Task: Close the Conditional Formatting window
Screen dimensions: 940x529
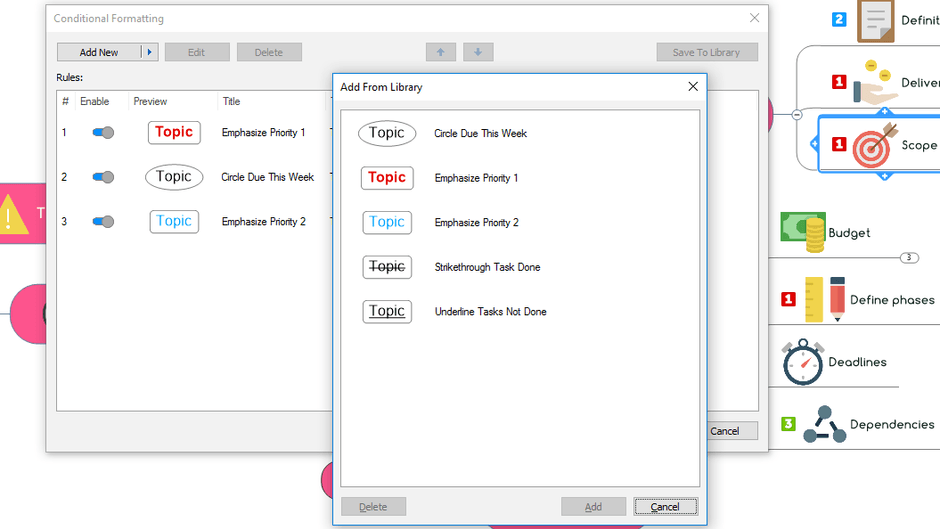Action: point(755,18)
